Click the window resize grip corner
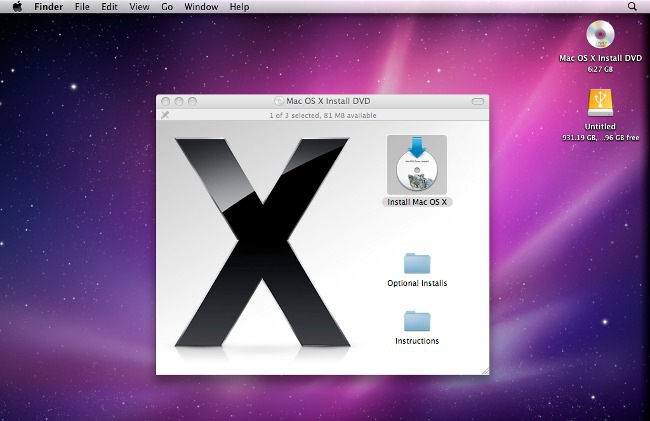Image resolution: width=650 pixels, height=421 pixels. click(x=485, y=371)
